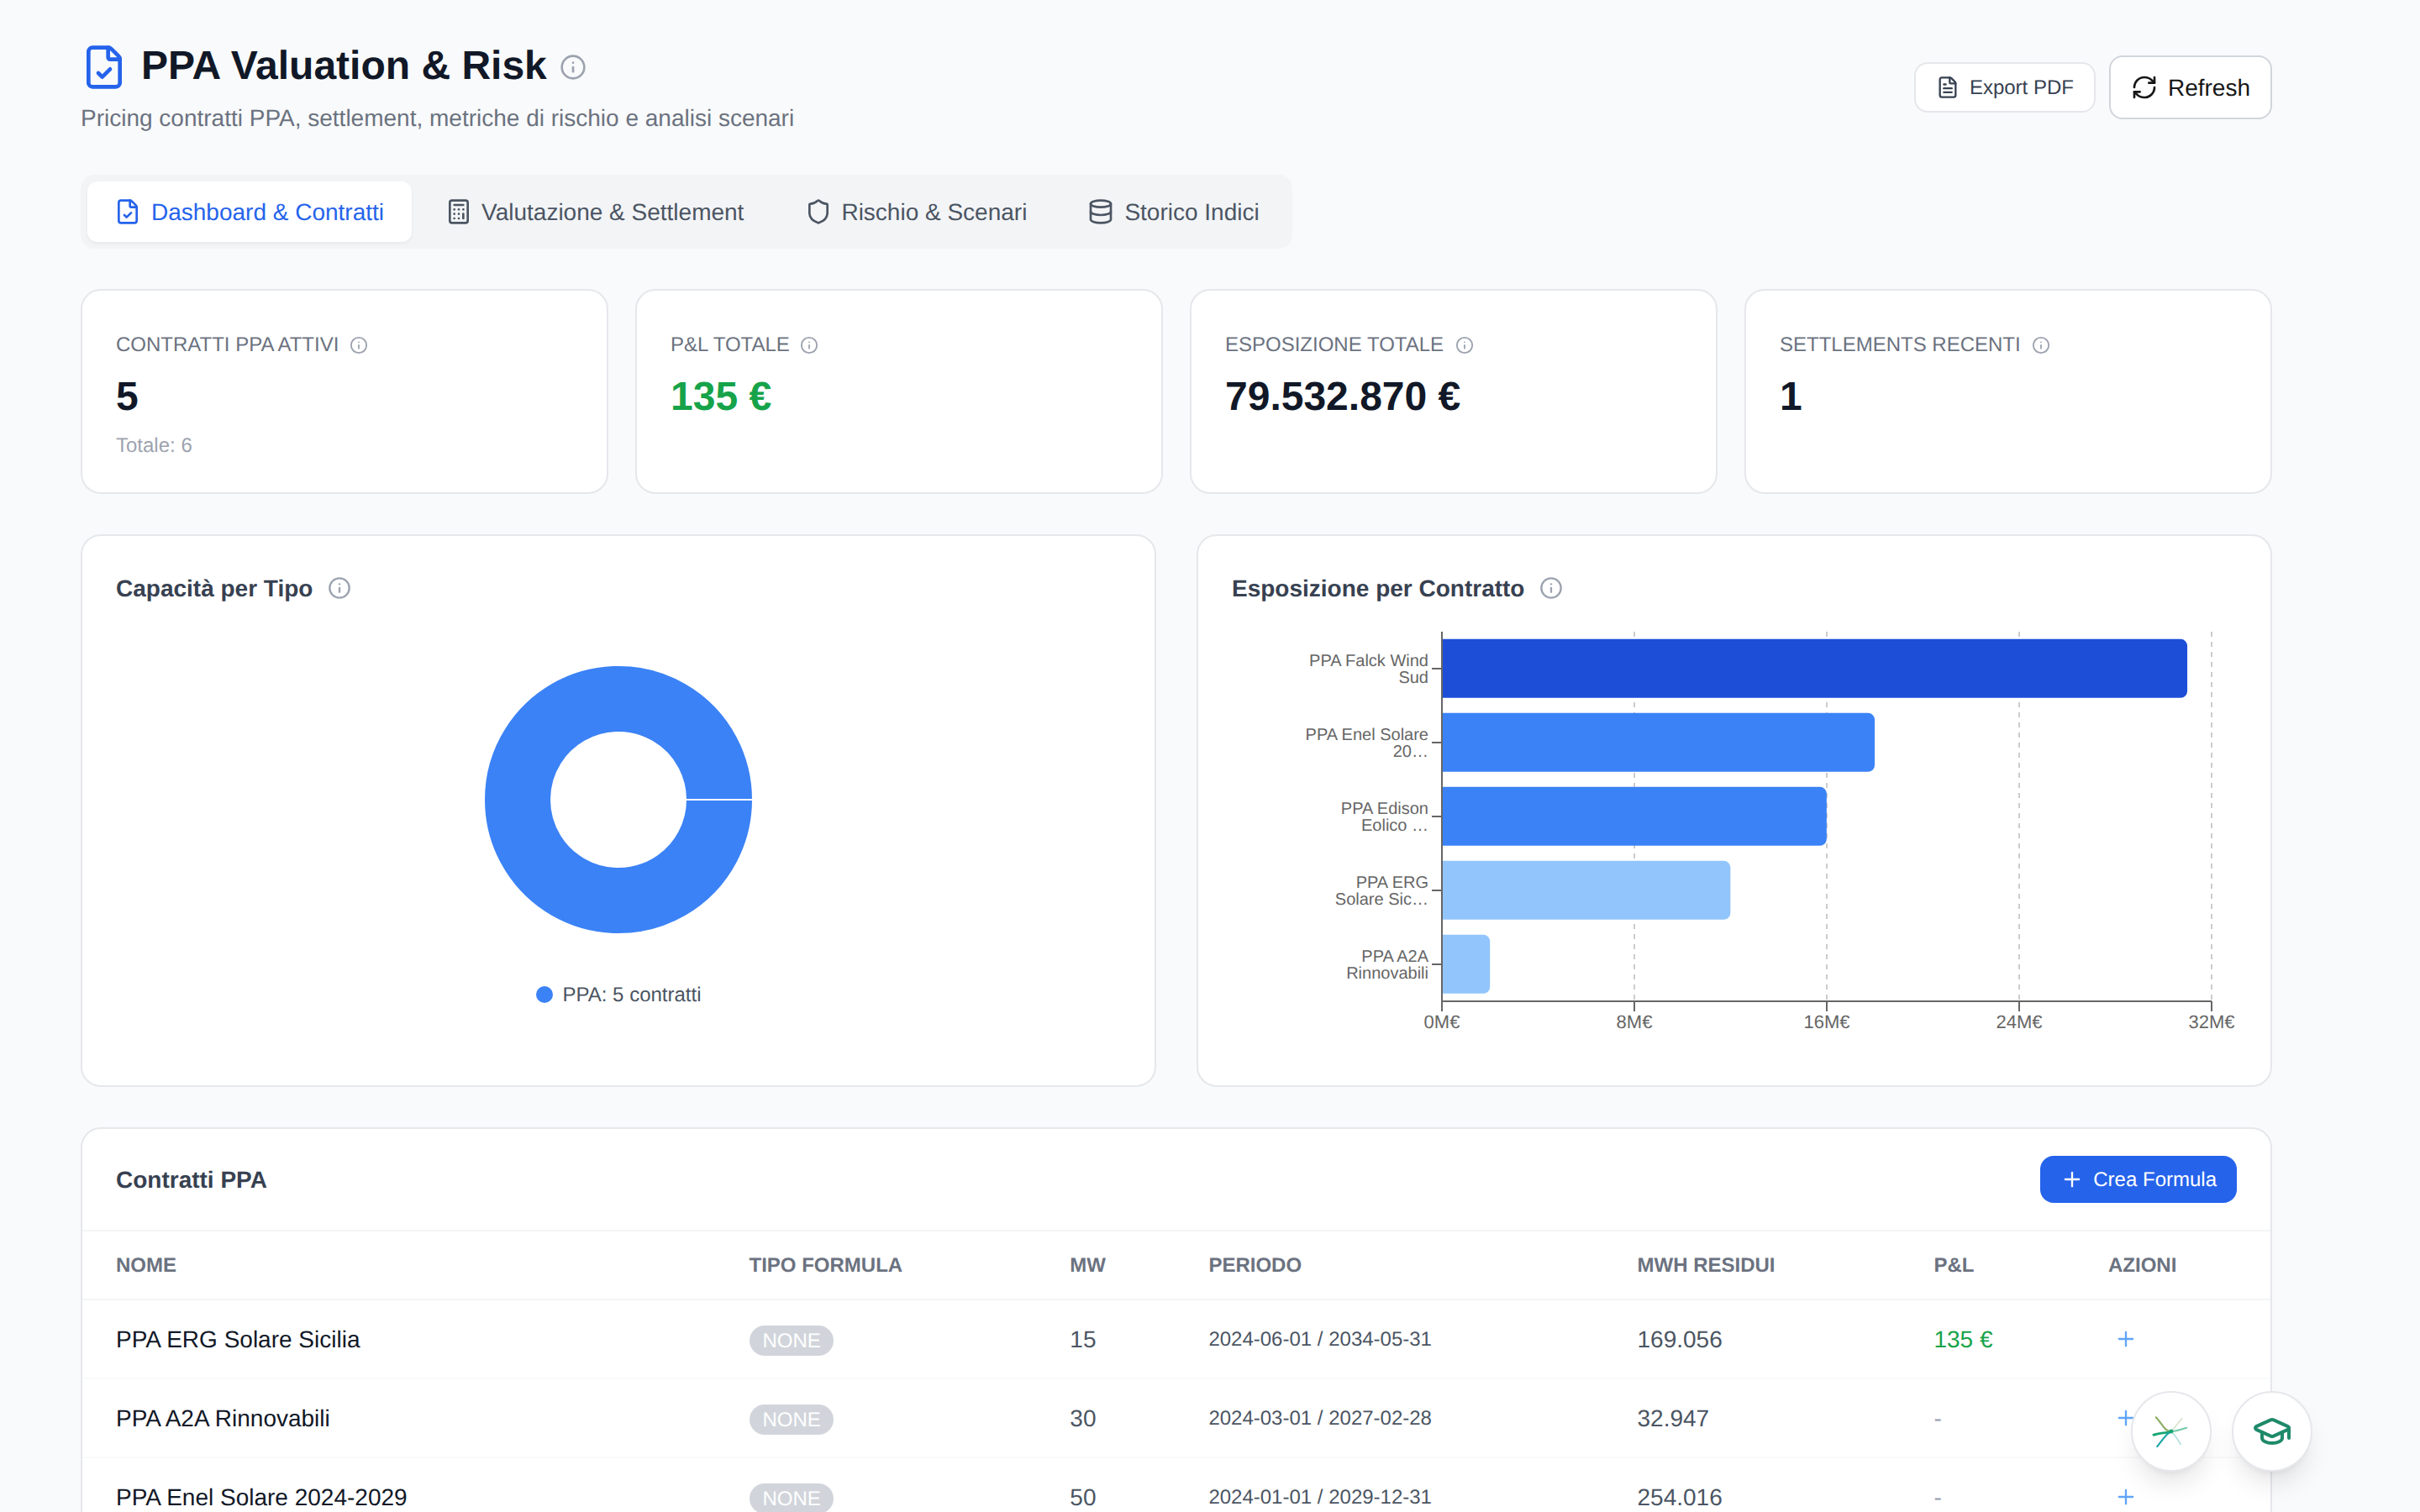Click the Crea Formula button
2420x1512 pixels.
2138,1179
